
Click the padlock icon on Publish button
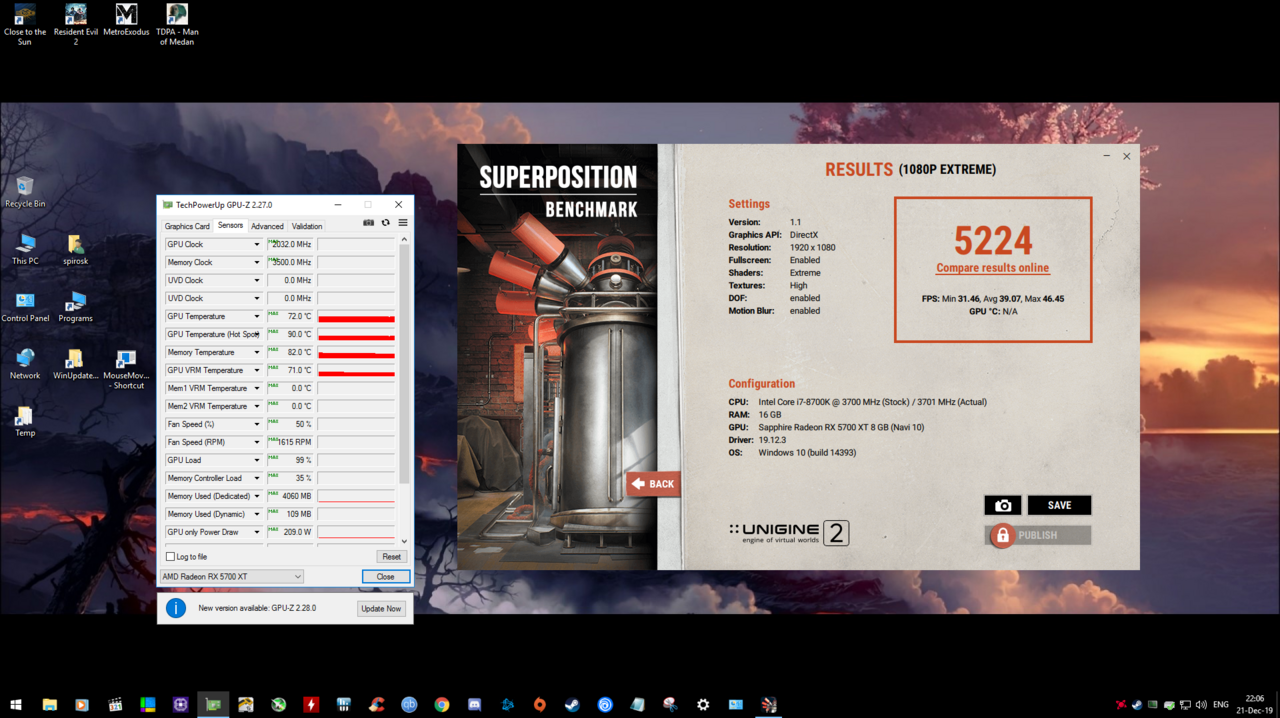click(x=1002, y=535)
